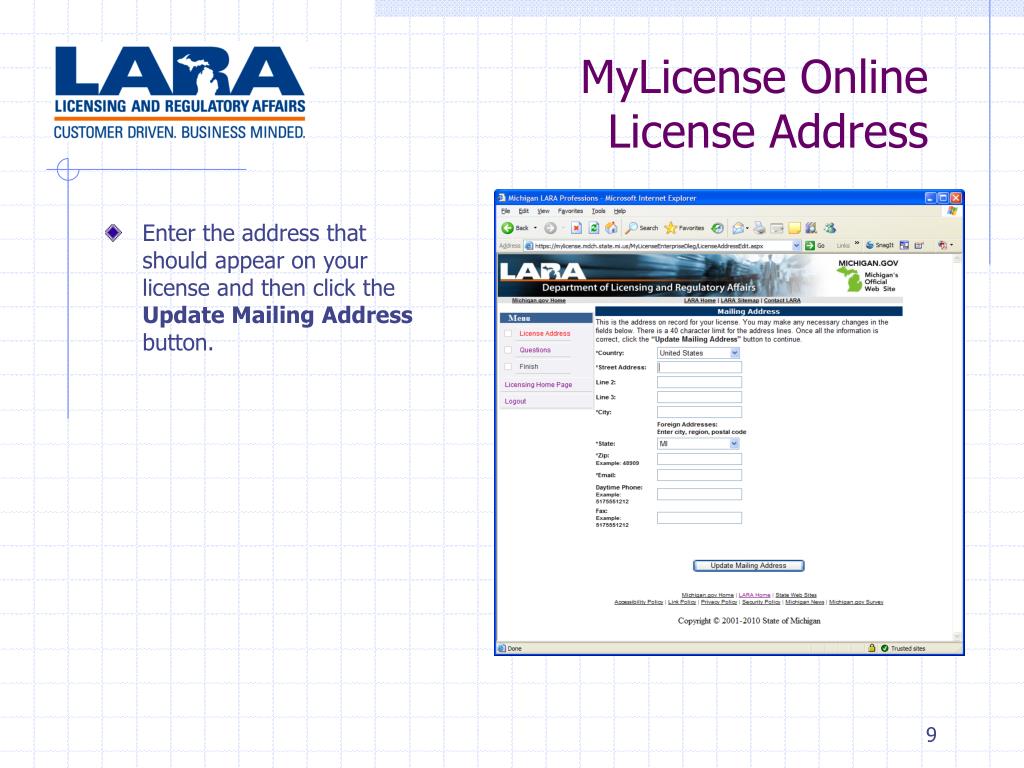Click into the Daytime Phone field
The width and height of the screenshot is (1024, 768).
tap(699, 494)
